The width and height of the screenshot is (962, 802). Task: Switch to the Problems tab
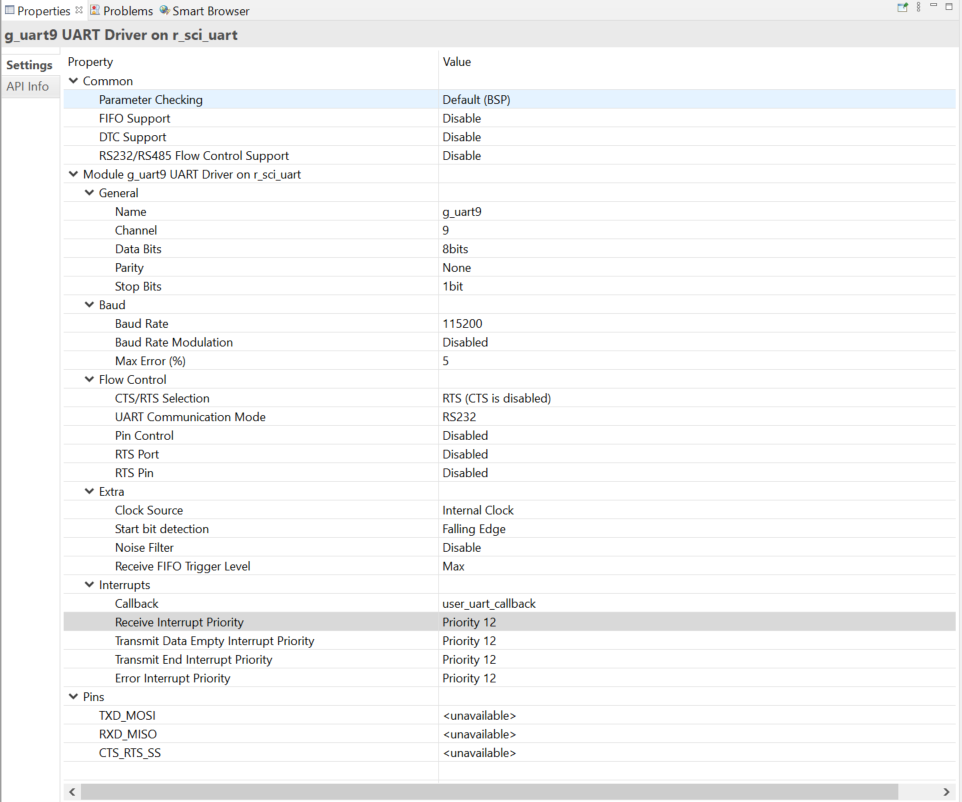121,11
